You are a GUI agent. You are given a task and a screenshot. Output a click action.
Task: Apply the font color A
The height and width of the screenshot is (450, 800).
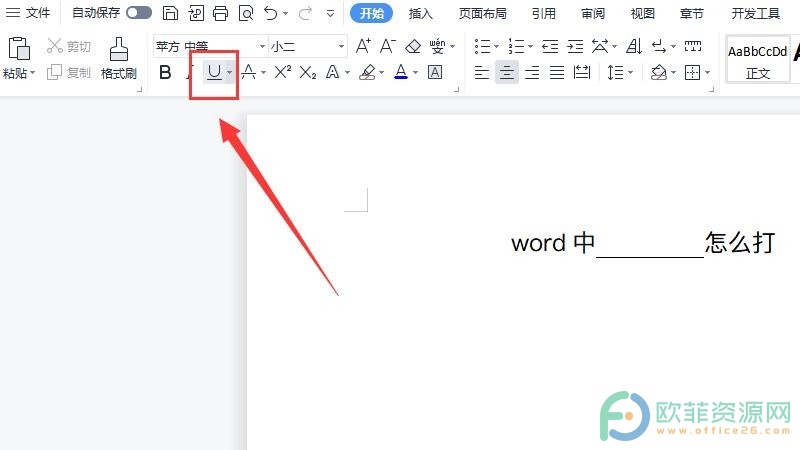coord(401,72)
